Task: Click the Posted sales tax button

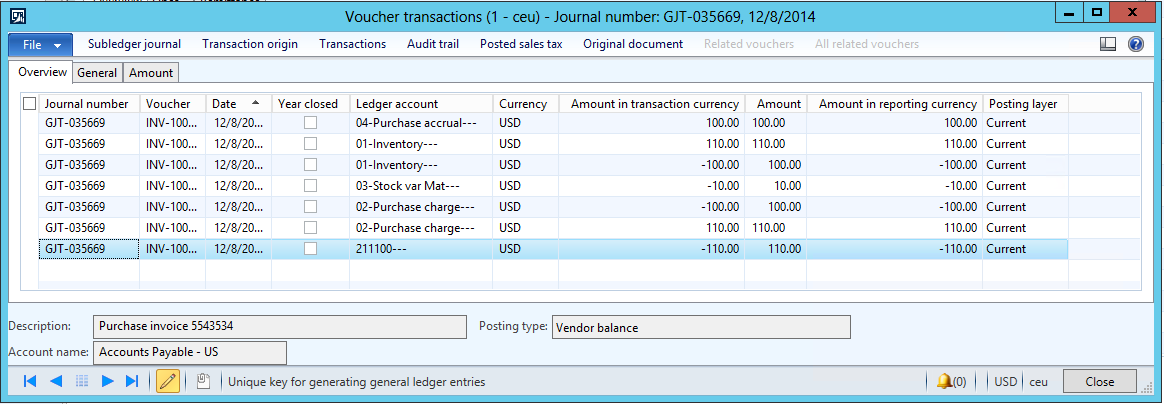Action: [x=520, y=44]
